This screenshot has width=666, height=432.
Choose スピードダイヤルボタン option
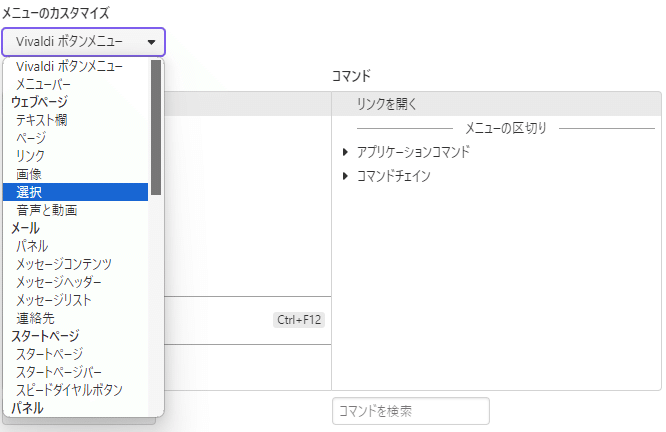(x=76, y=390)
